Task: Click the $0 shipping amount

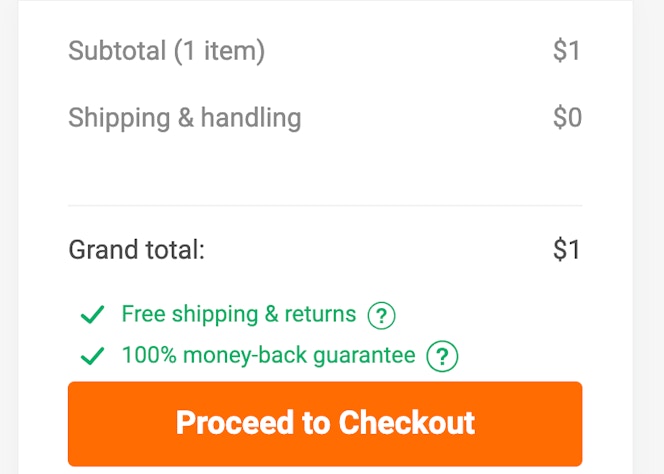Action: pyautogui.click(x=567, y=117)
